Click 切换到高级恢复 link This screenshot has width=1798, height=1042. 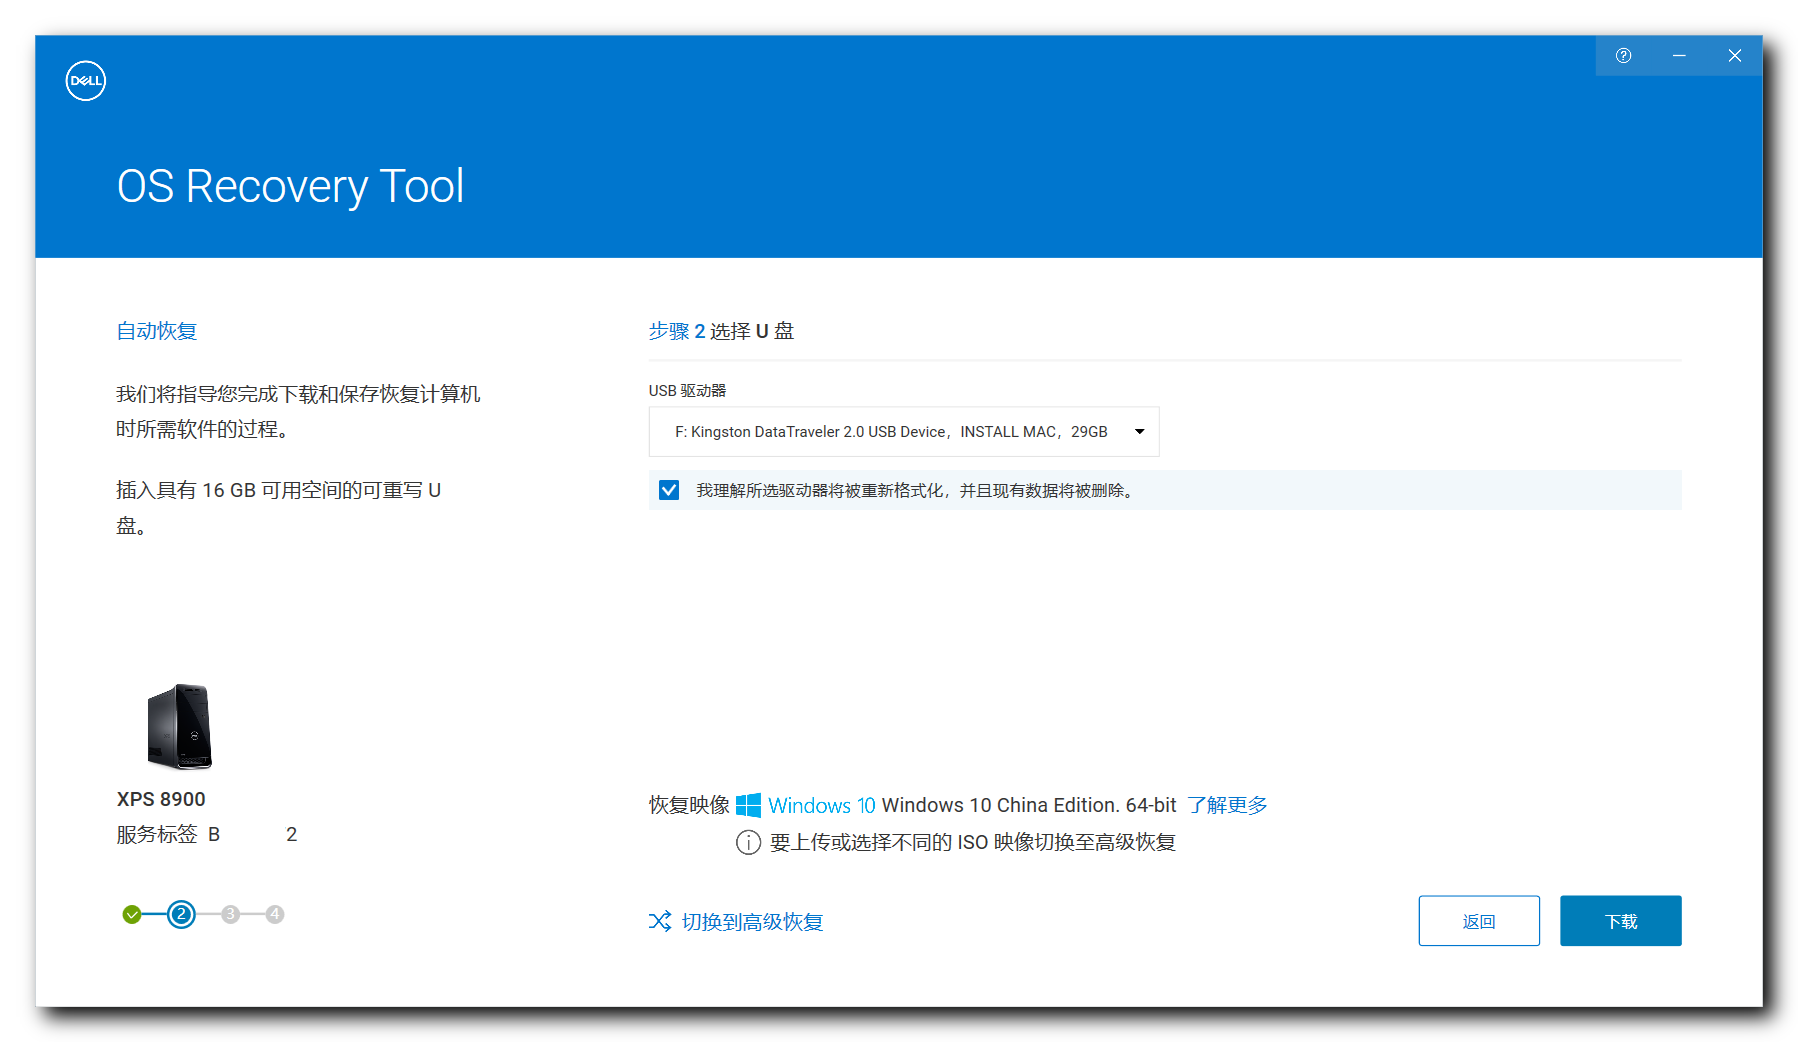(x=752, y=922)
